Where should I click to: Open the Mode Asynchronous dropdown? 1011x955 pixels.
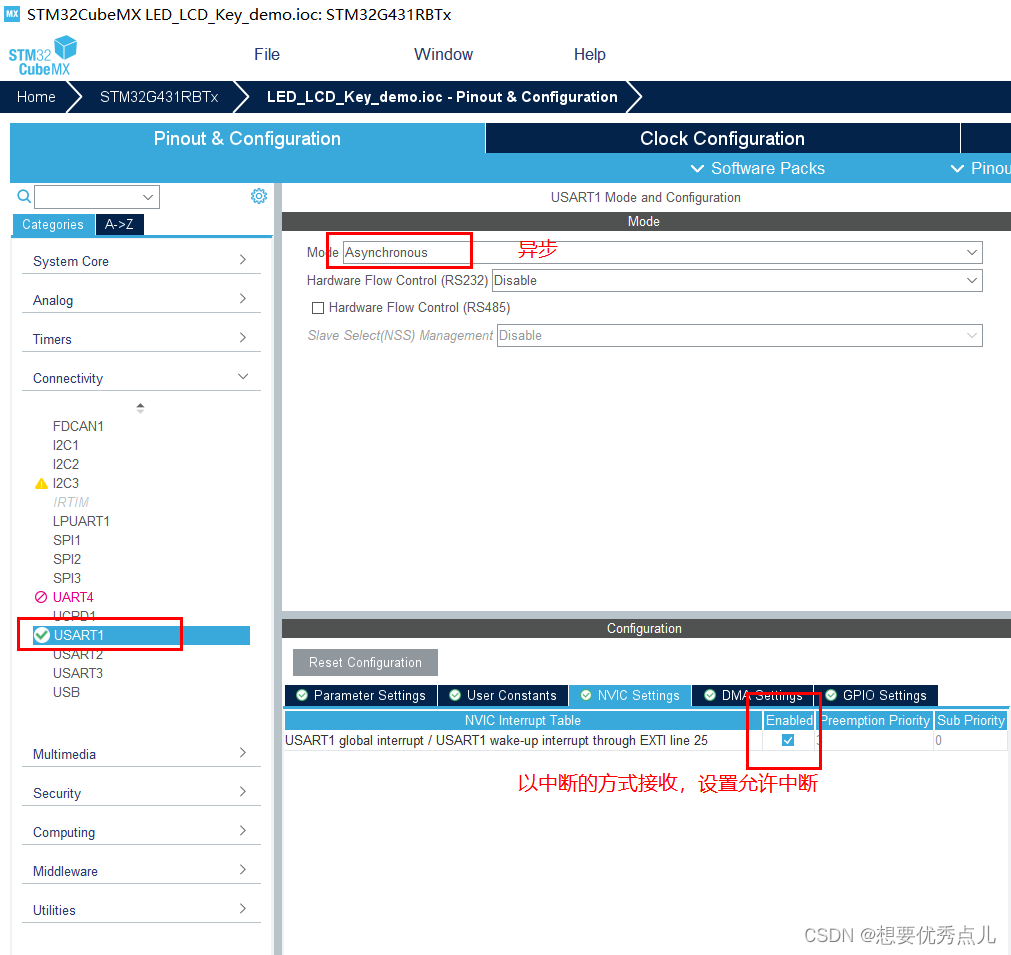click(662, 253)
